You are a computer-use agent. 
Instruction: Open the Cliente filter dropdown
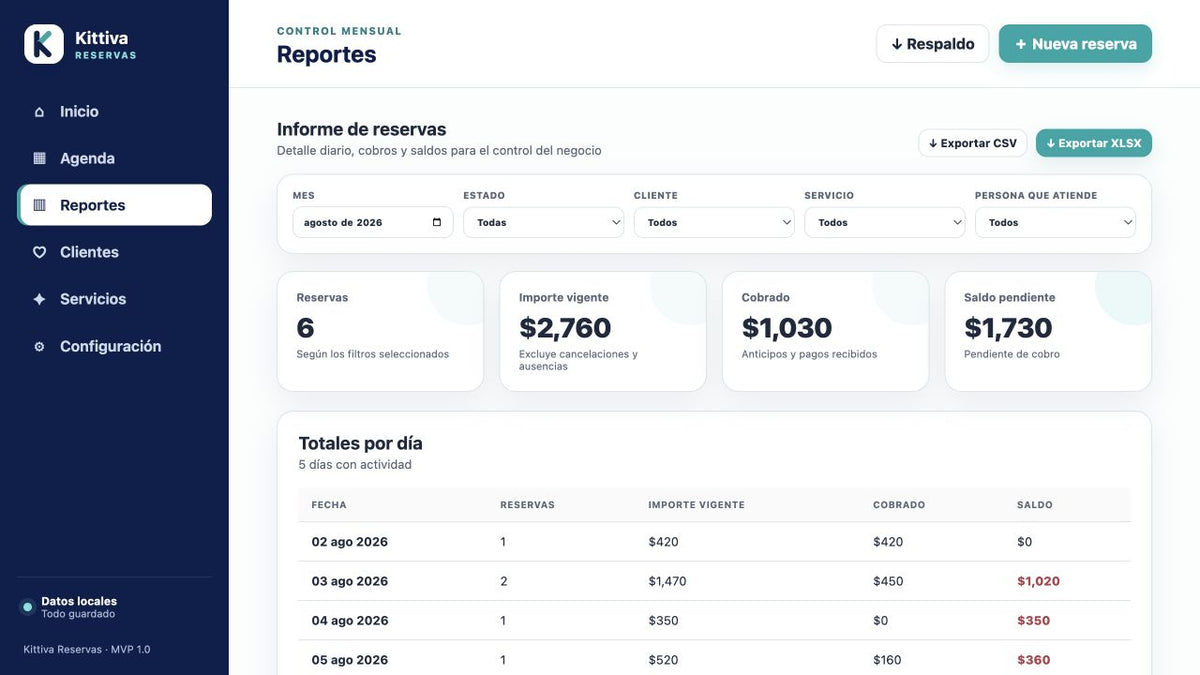click(x=714, y=222)
